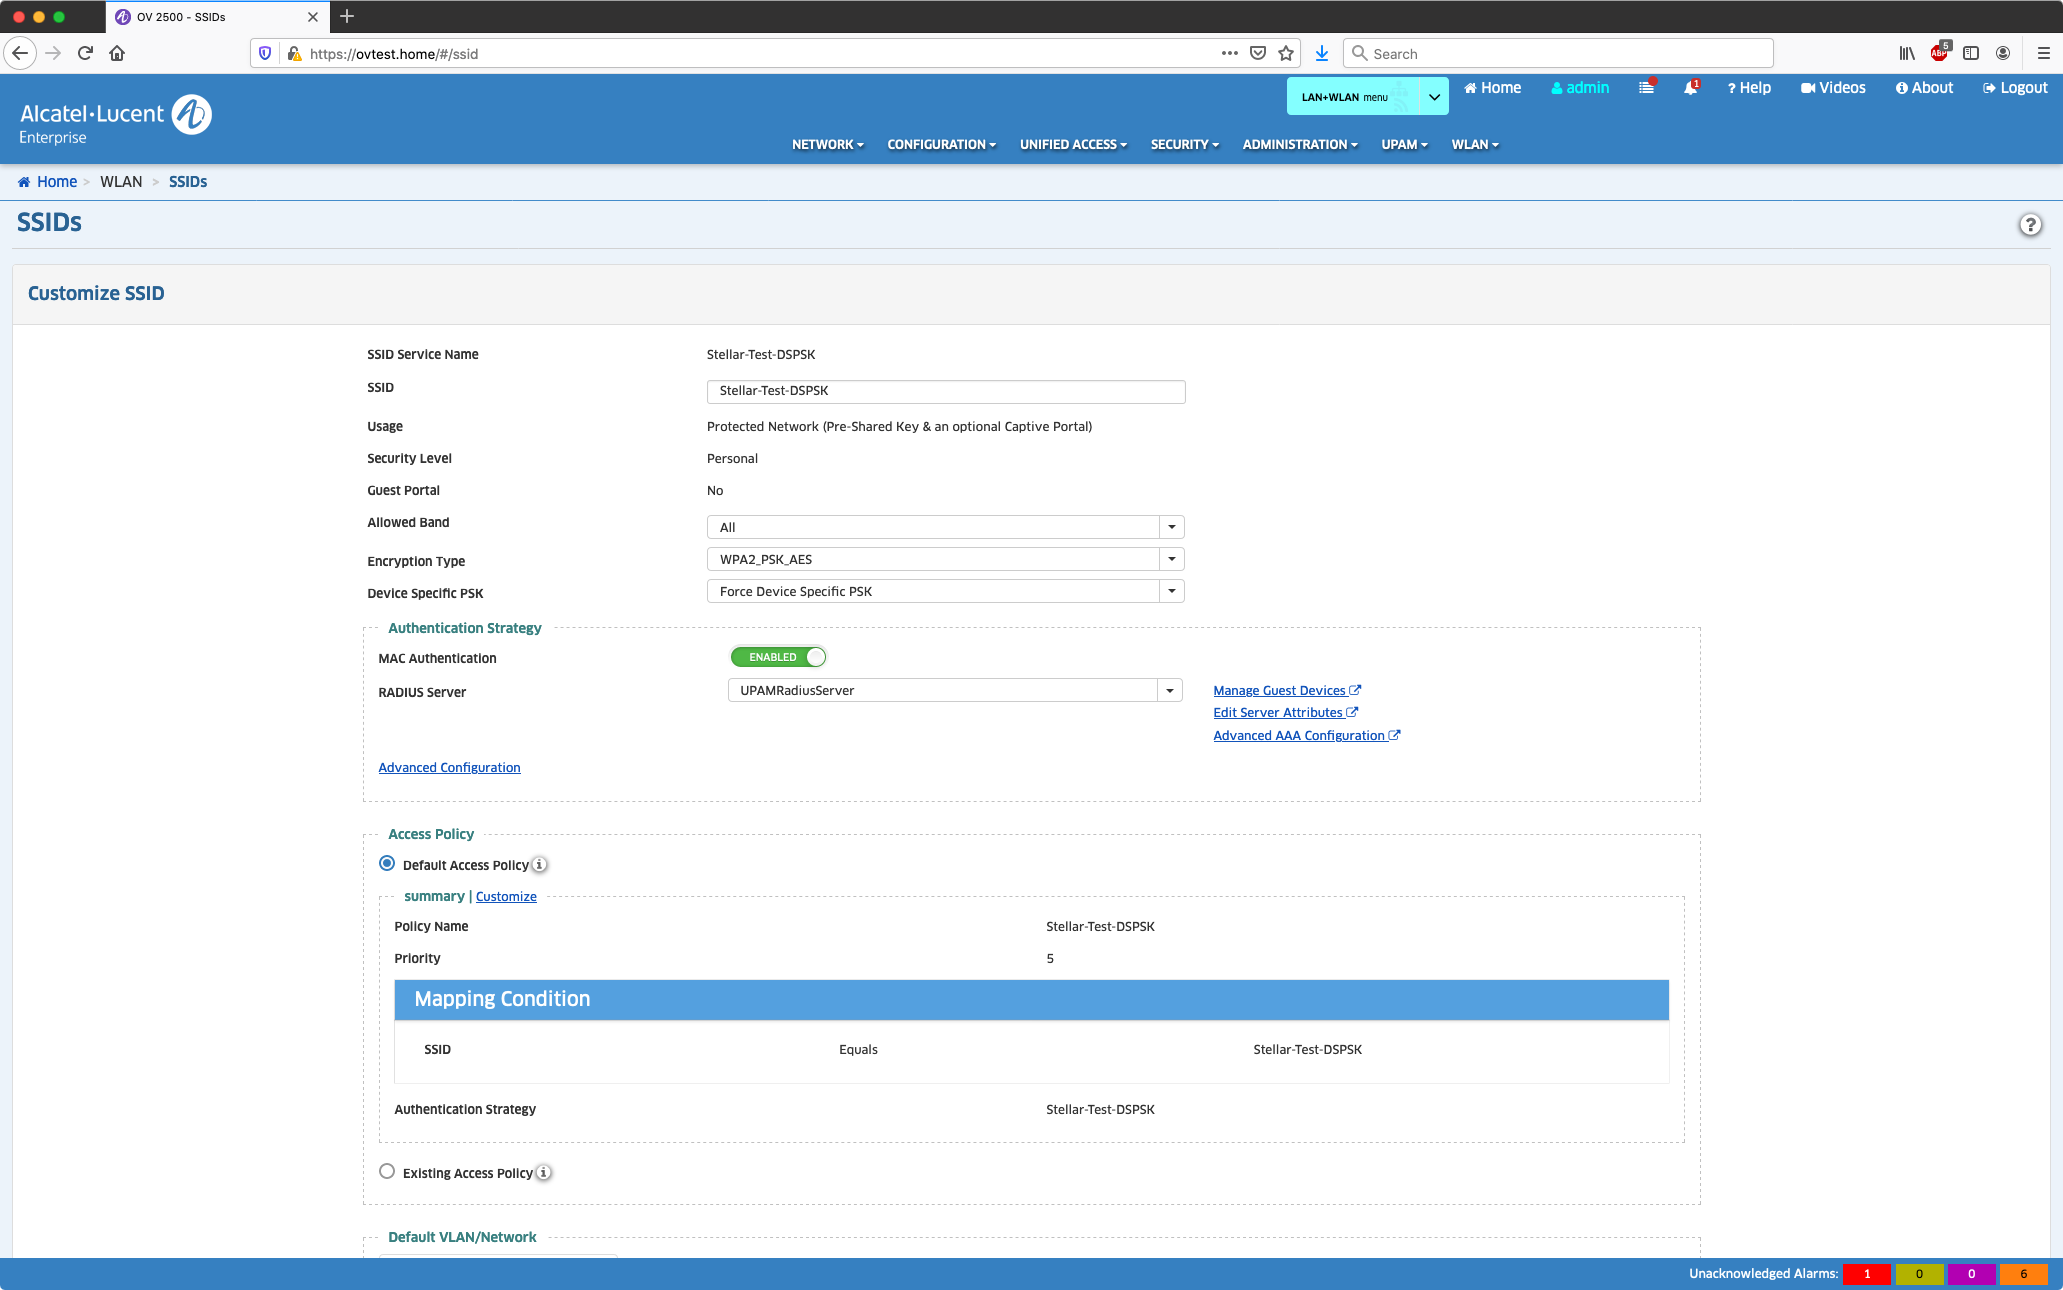Click the SSID text input field
This screenshot has height=1290, width=2063.
pos(945,391)
